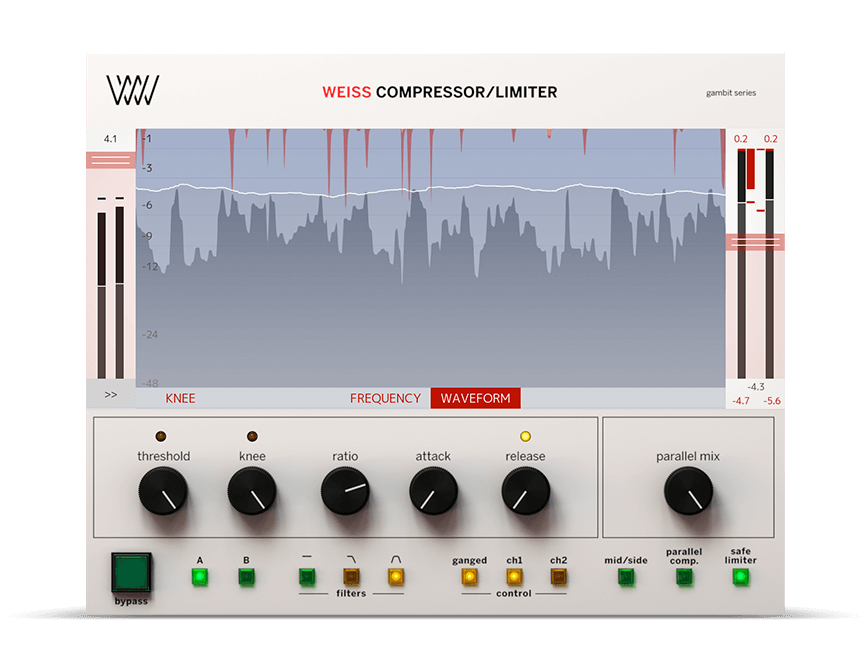Click the -4.7 output level readout
Image resolution: width=865 pixels, height=660 pixels.
[741, 401]
